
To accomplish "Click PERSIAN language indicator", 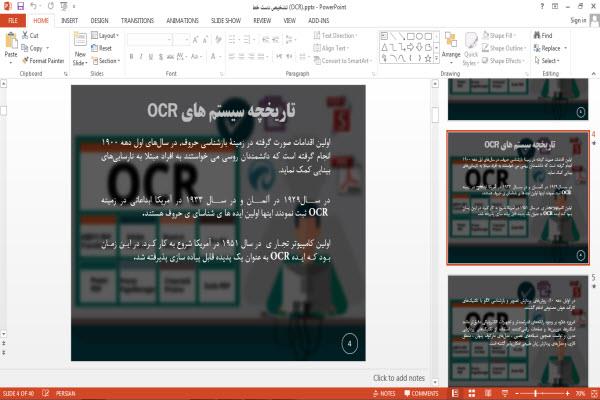I will click(65, 393).
